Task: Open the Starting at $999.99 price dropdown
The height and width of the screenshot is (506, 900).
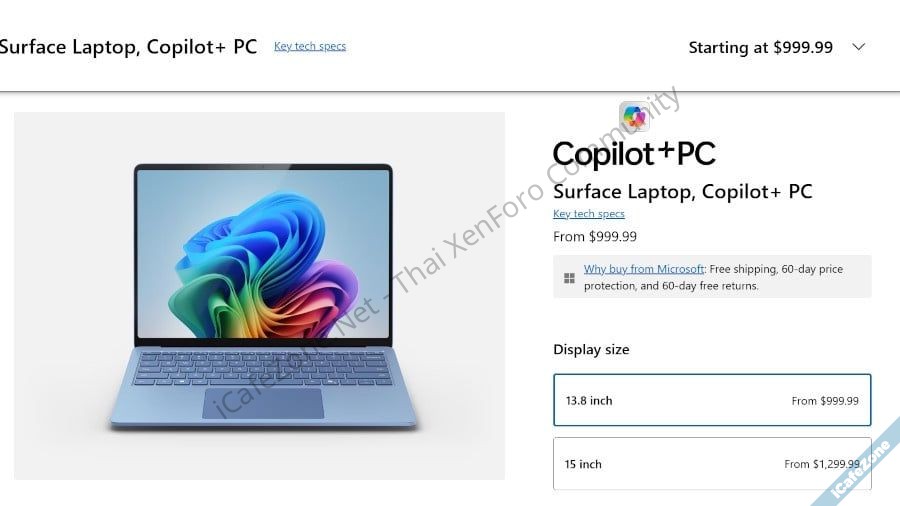Action: (x=761, y=47)
